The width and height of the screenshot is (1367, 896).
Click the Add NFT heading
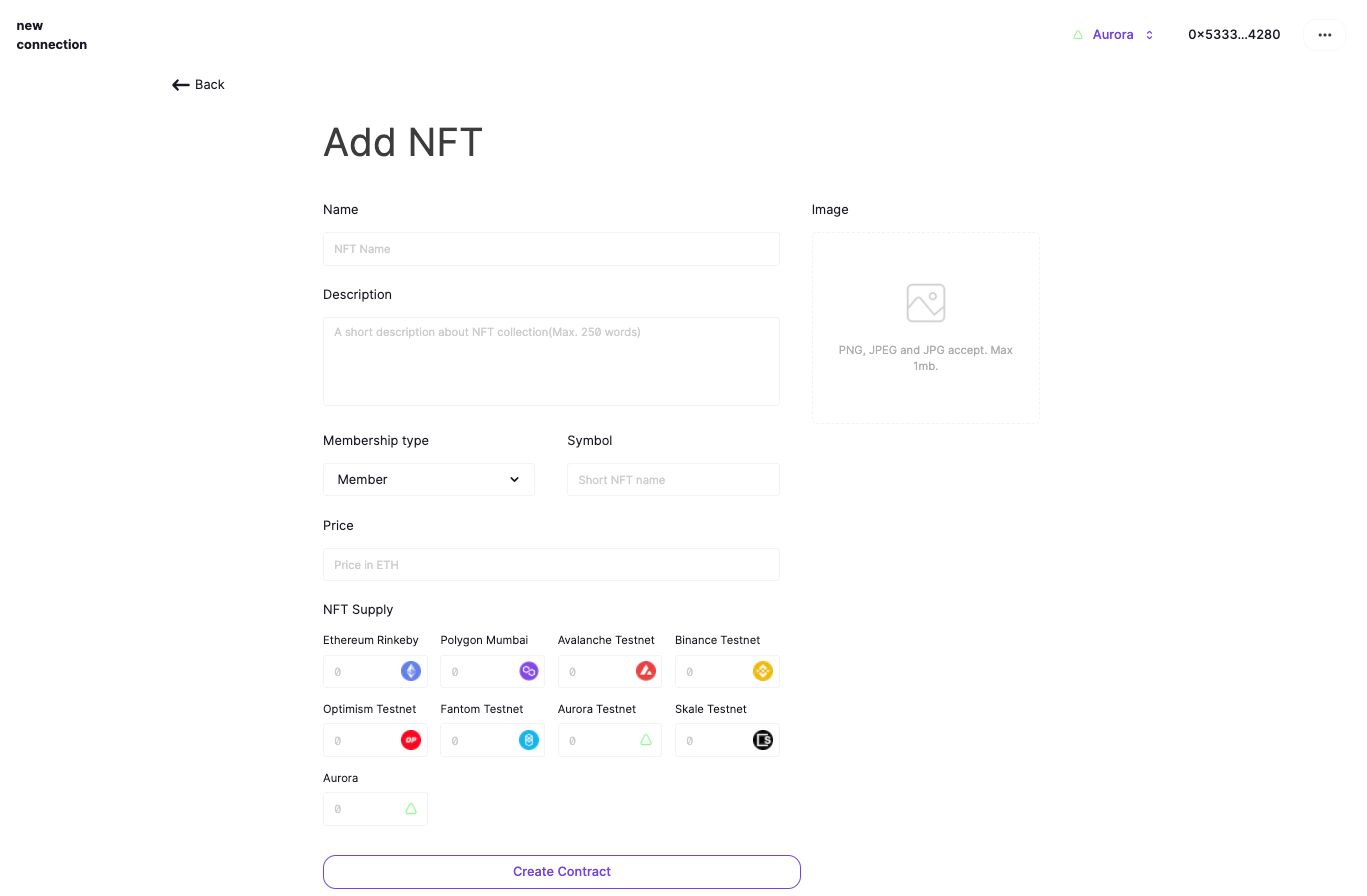tap(403, 142)
